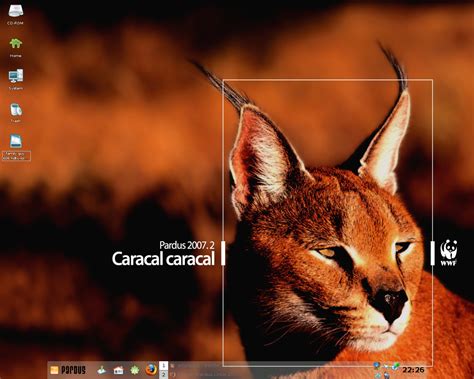
Task: Click the upper-left system tray icon
Action: pyautogui.click(x=376, y=366)
